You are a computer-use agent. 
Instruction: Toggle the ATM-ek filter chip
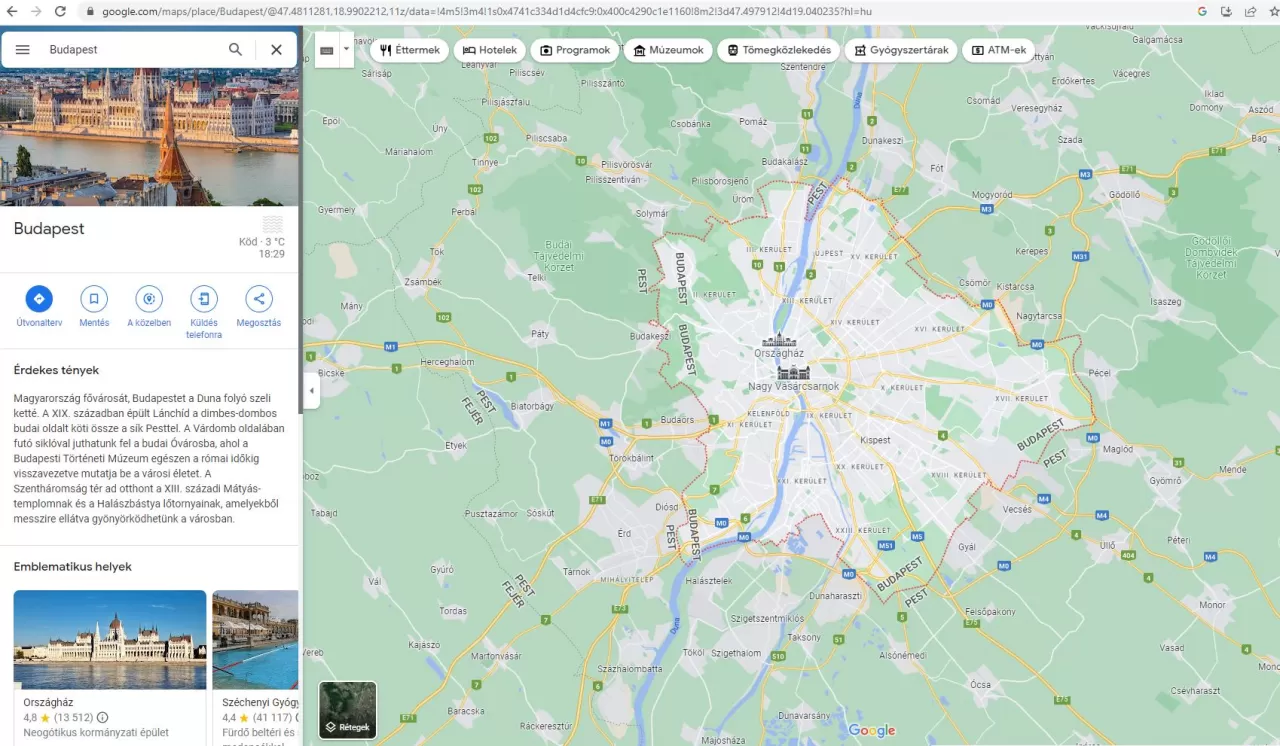point(998,49)
